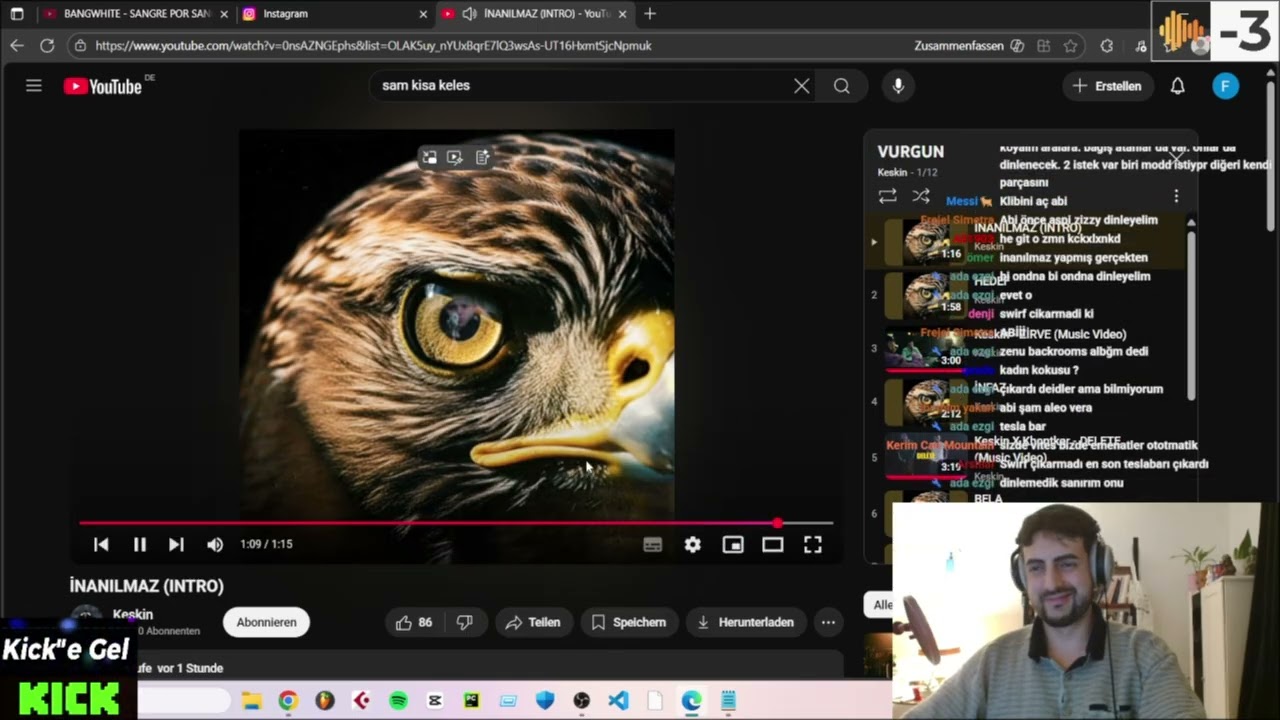The height and width of the screenshot is (720, 1280).
Task: Open FL Studio from taskbar
Action: coord(324,701)
